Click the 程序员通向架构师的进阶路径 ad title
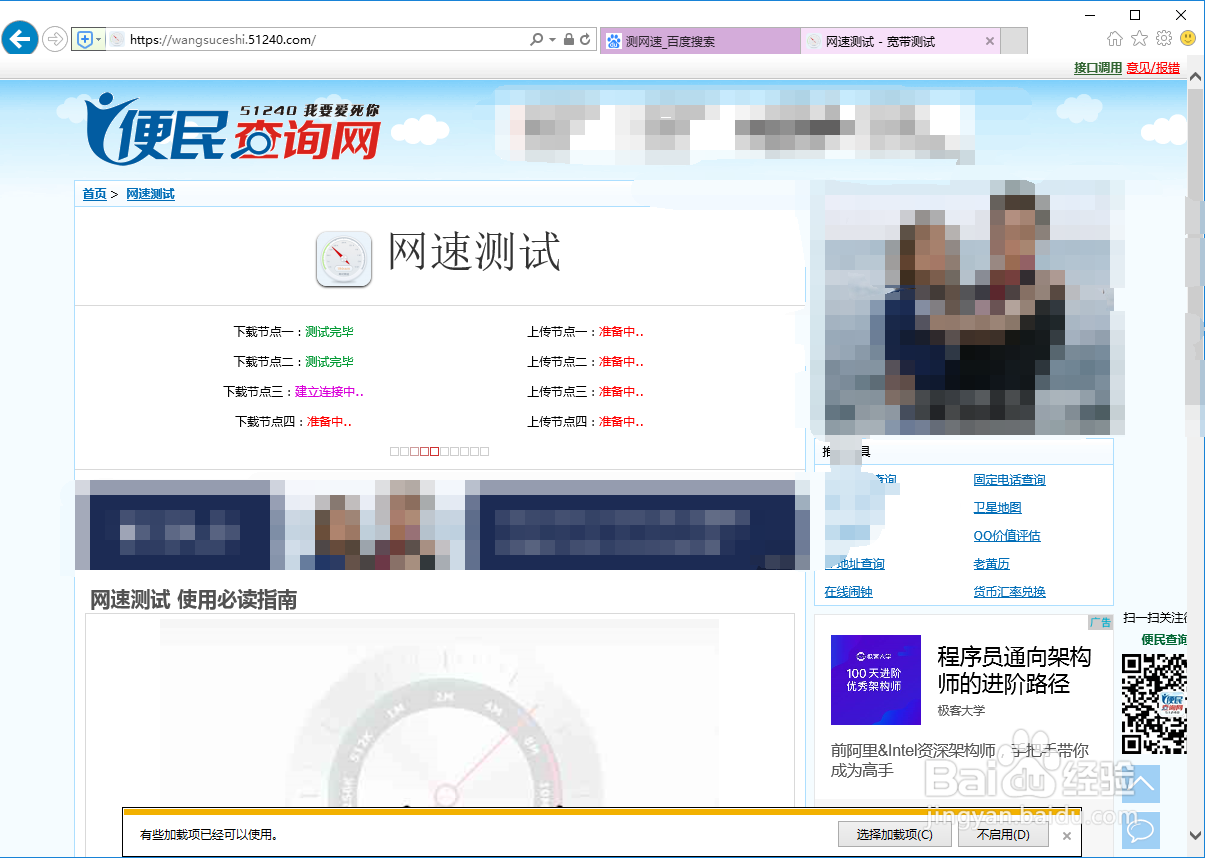The image size is (1205, 858). 1014,670
